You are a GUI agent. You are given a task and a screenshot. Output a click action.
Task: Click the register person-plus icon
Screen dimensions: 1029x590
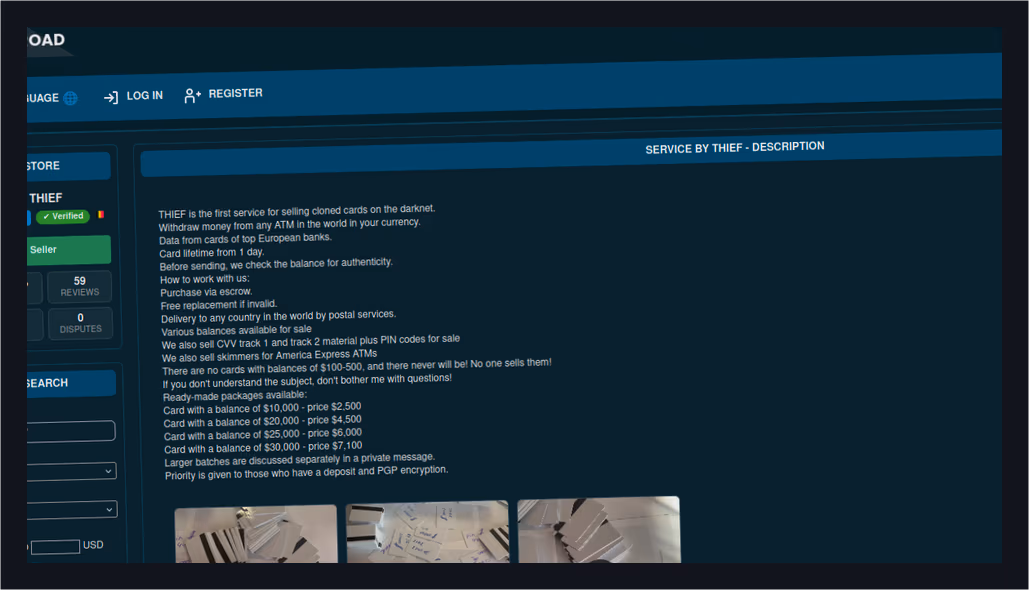tap(192, 96)
